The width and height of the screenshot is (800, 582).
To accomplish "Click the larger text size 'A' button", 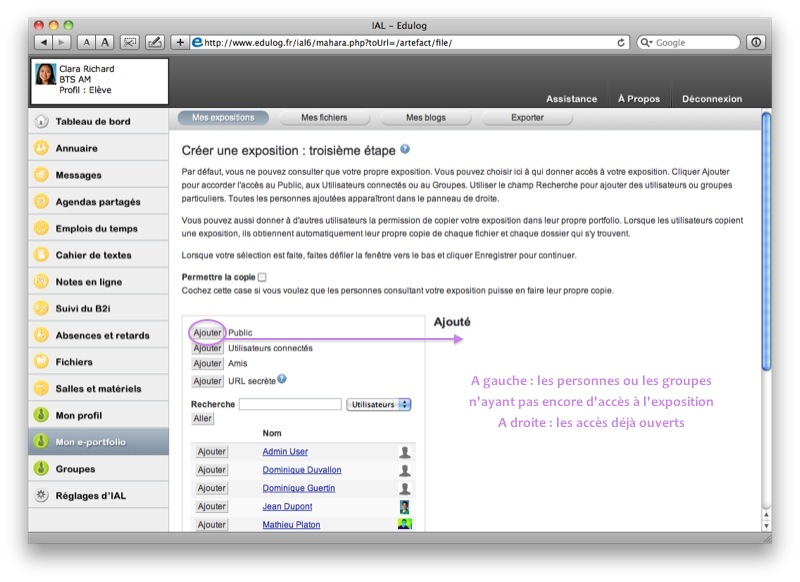I will (x=104, y=42).
